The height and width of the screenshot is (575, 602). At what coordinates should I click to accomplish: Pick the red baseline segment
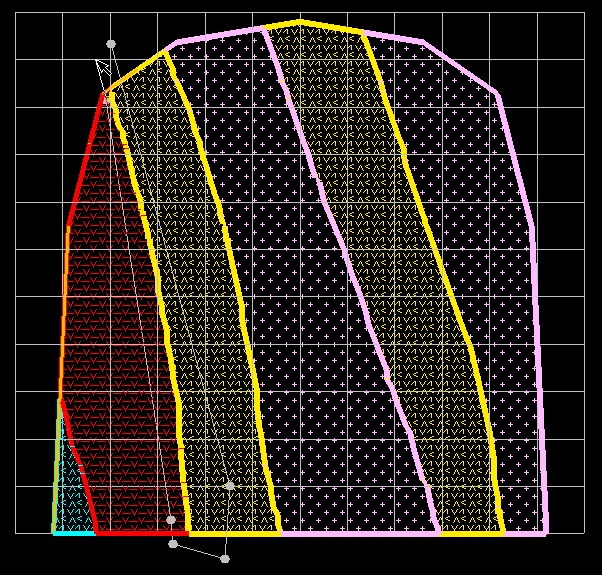[x=142, y=533]
